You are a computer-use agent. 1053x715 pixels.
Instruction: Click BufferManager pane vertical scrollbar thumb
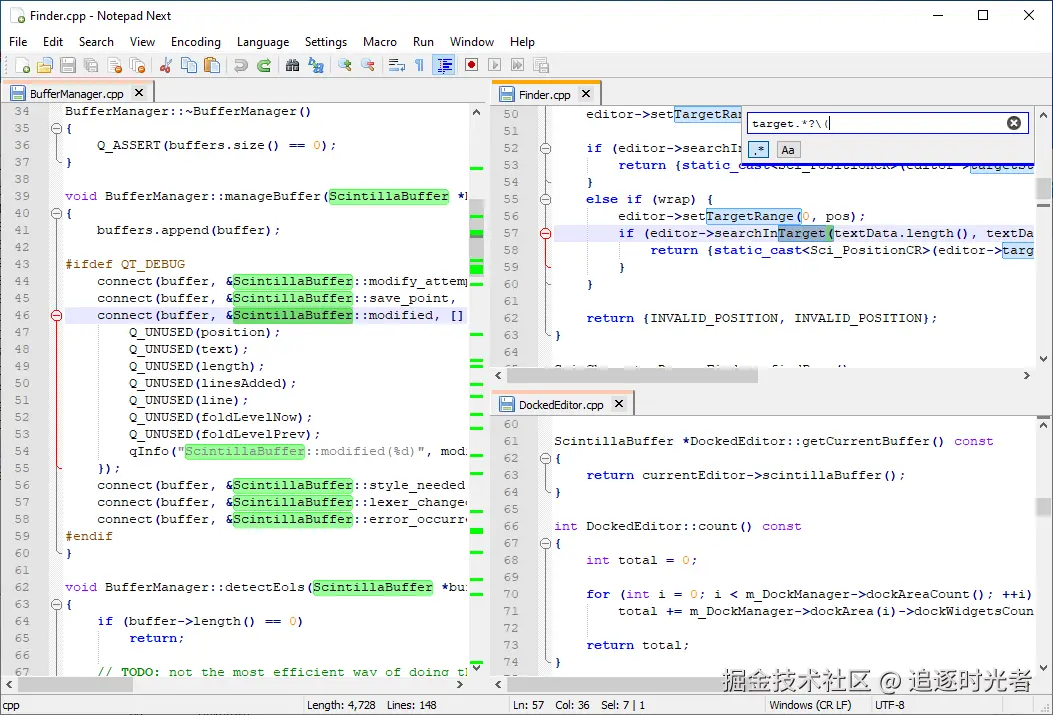pyautogui.click(x=476, y=238)
